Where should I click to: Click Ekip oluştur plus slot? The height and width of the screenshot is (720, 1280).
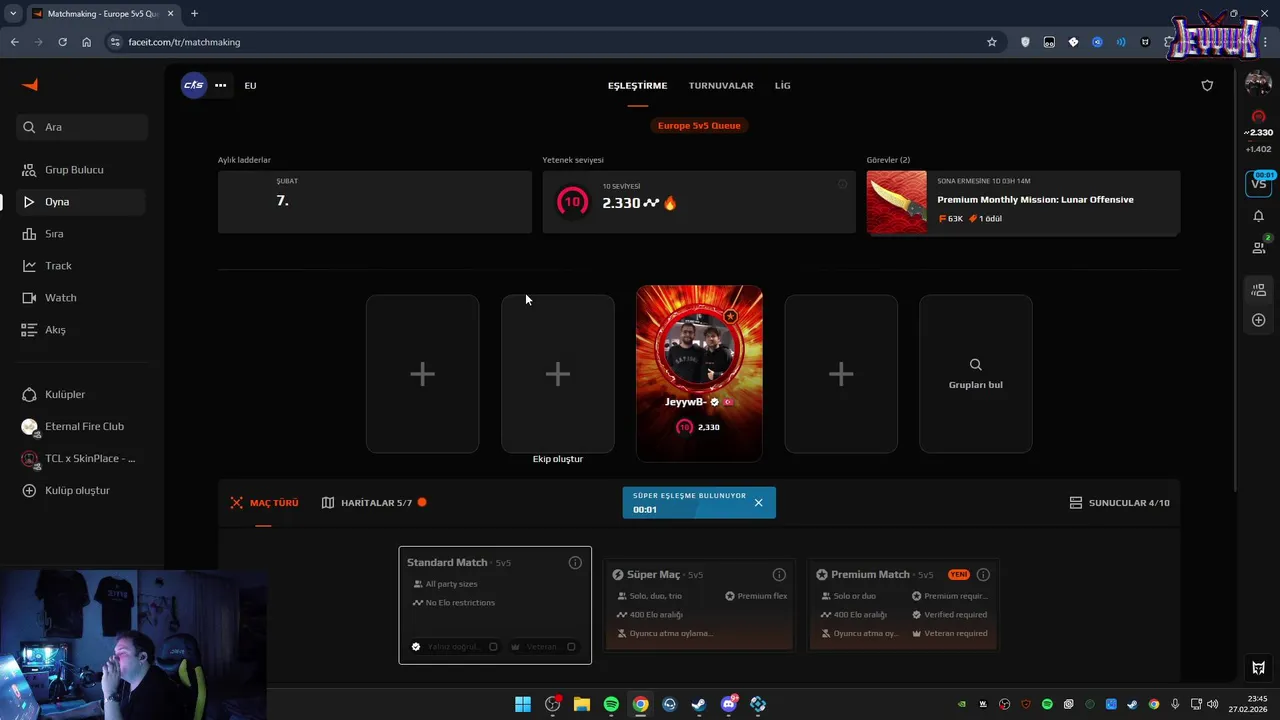pos(558,374)
